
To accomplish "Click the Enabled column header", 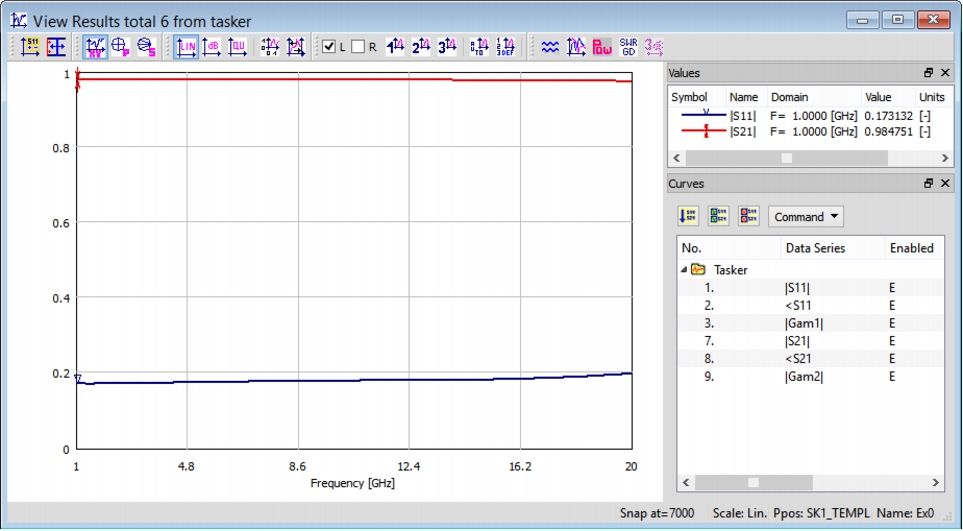I will pos(914,248).
